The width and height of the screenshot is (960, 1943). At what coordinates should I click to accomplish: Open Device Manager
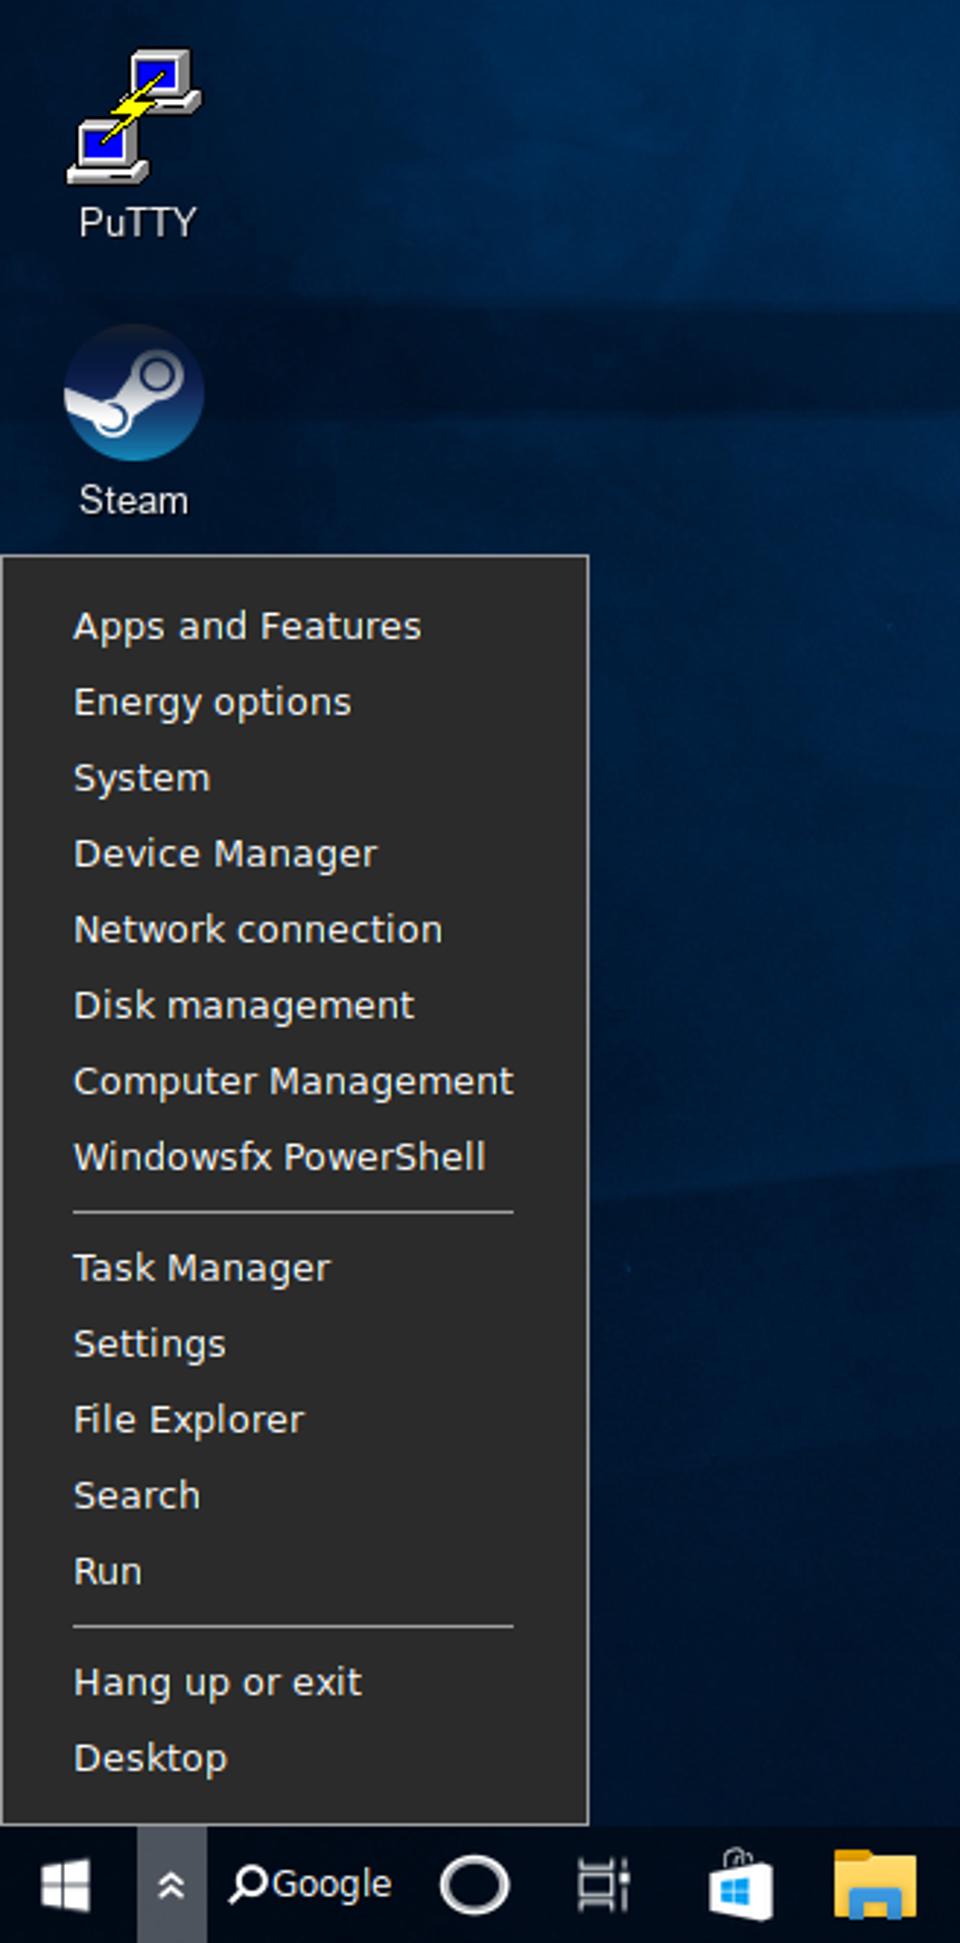pos(224,854)
